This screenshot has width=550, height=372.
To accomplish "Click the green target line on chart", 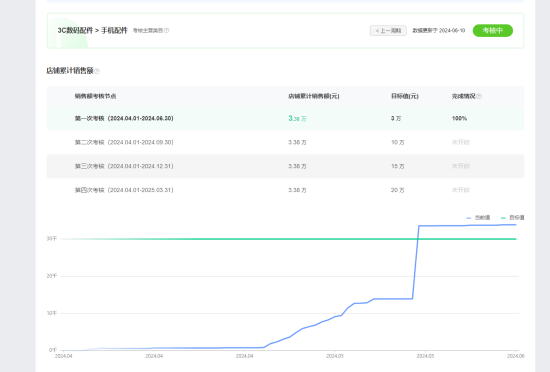I will coord(288,239).
